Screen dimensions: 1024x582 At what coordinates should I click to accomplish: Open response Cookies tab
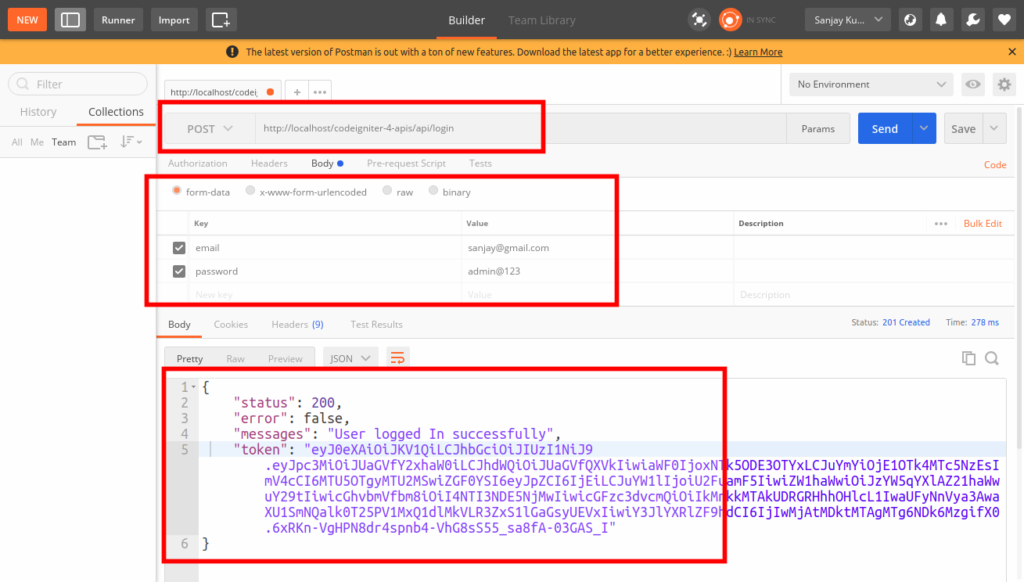pyautogui.click(x=231, y=324)
